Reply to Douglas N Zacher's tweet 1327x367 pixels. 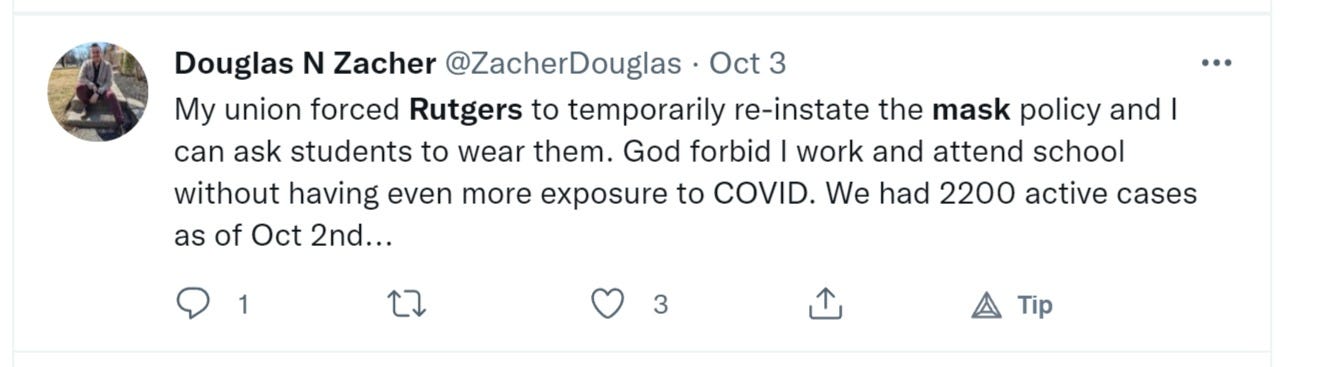pos(191,304)
